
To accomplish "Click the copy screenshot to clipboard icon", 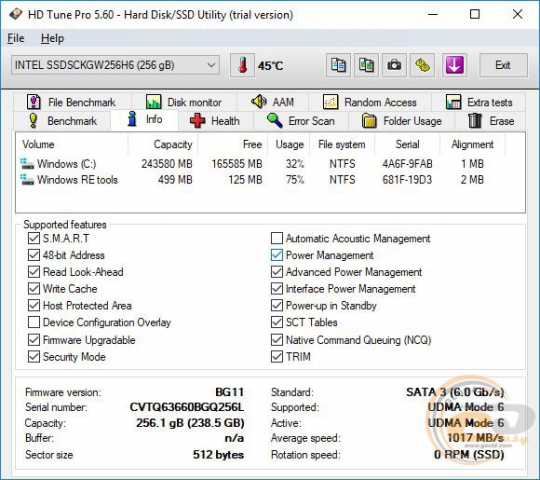I will [x=366, y=65].
